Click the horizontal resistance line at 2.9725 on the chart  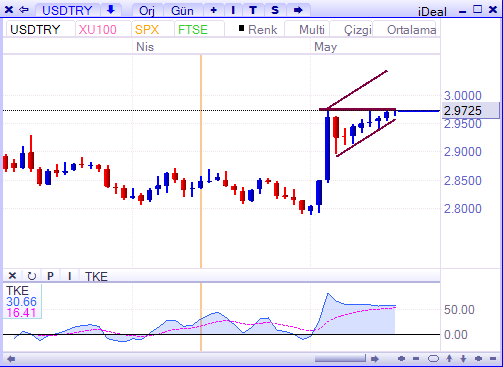click(x=357, y=109)
